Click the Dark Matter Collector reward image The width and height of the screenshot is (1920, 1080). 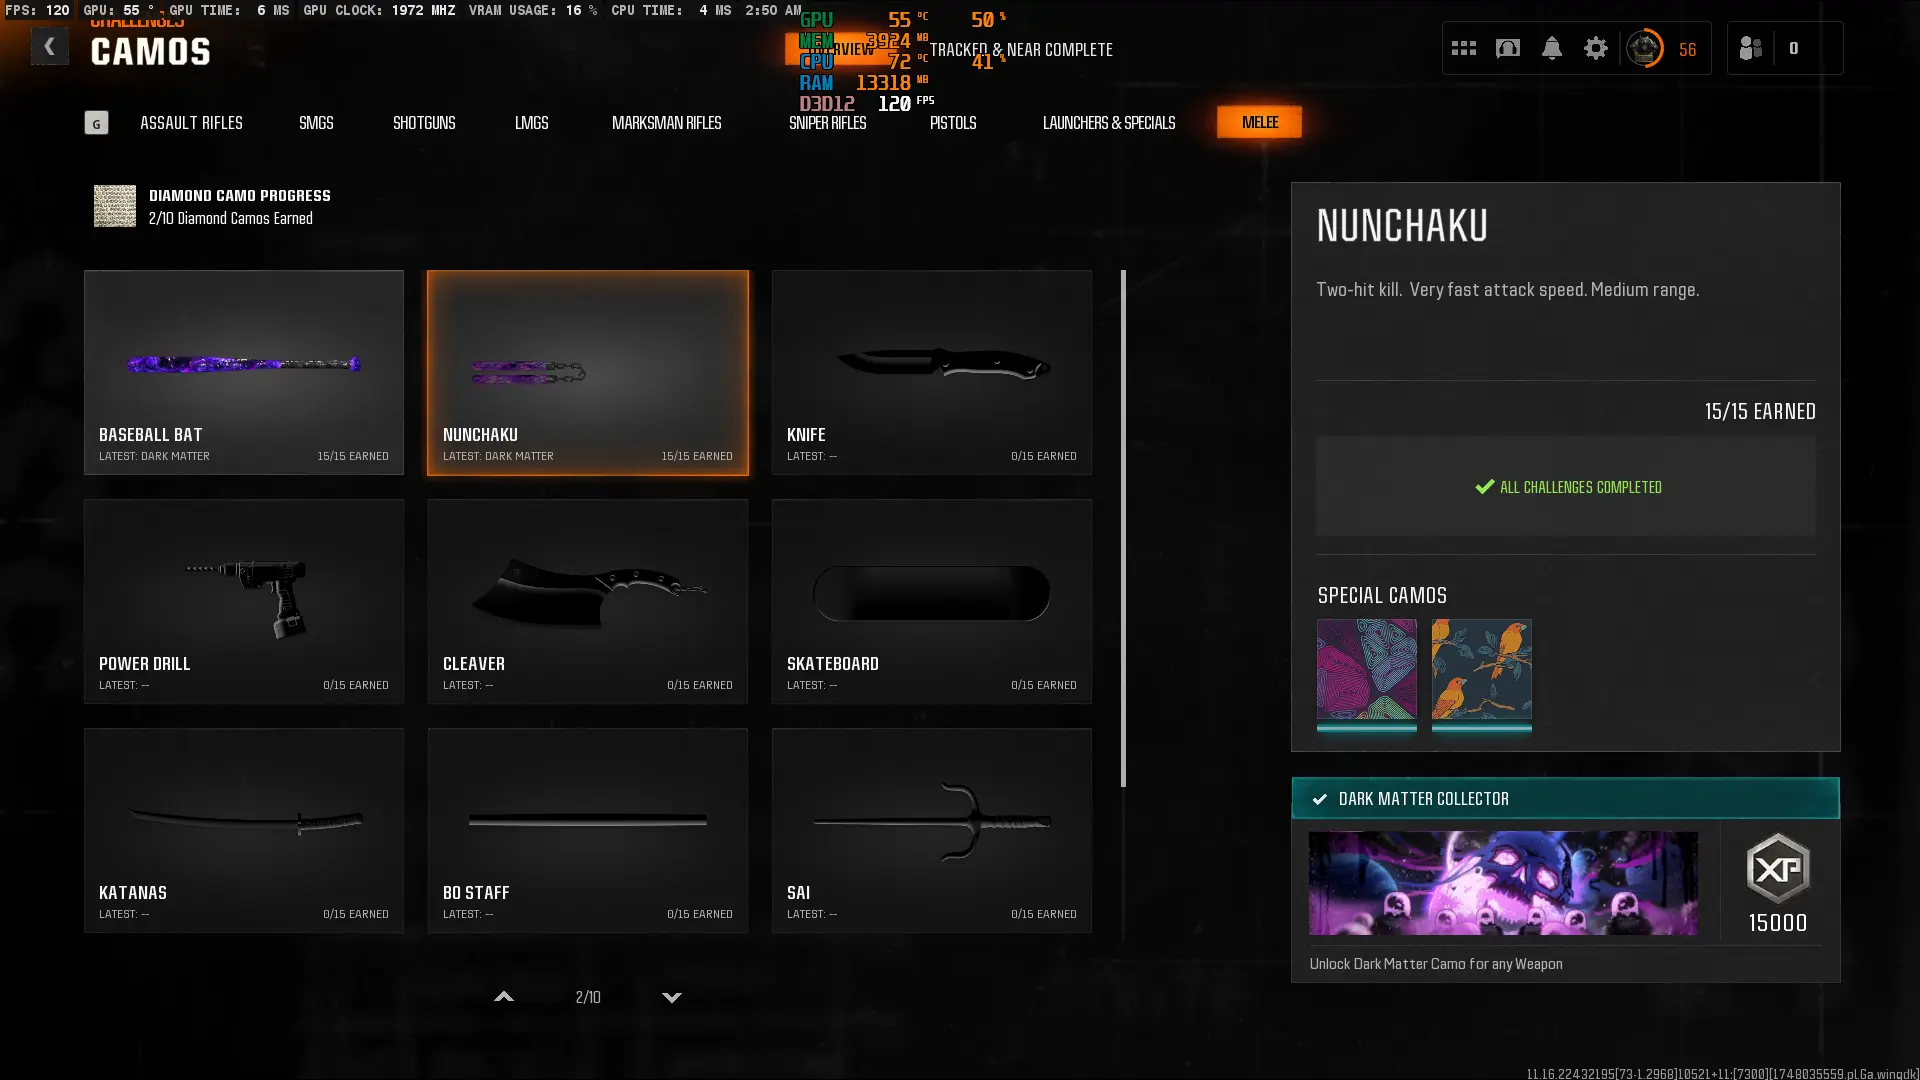click(x=1503, y=883)
